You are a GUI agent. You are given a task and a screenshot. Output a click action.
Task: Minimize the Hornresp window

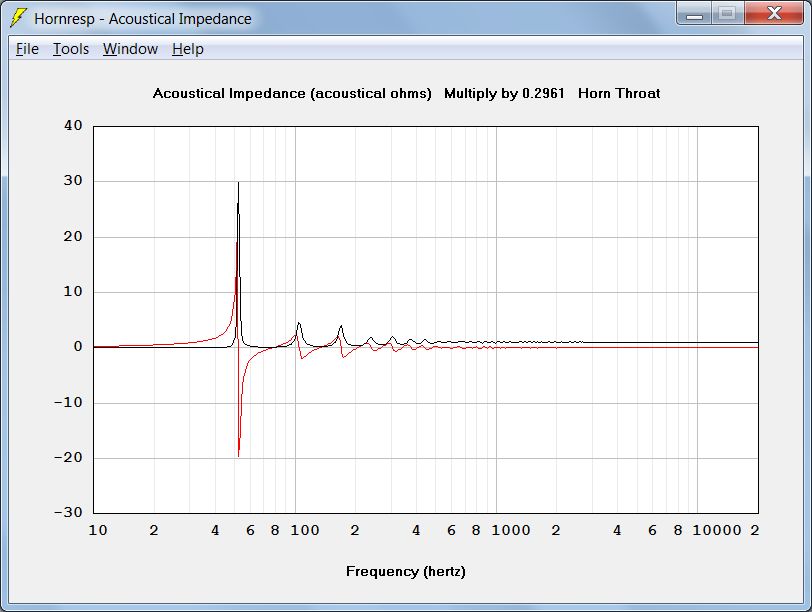tap(694, 14)
